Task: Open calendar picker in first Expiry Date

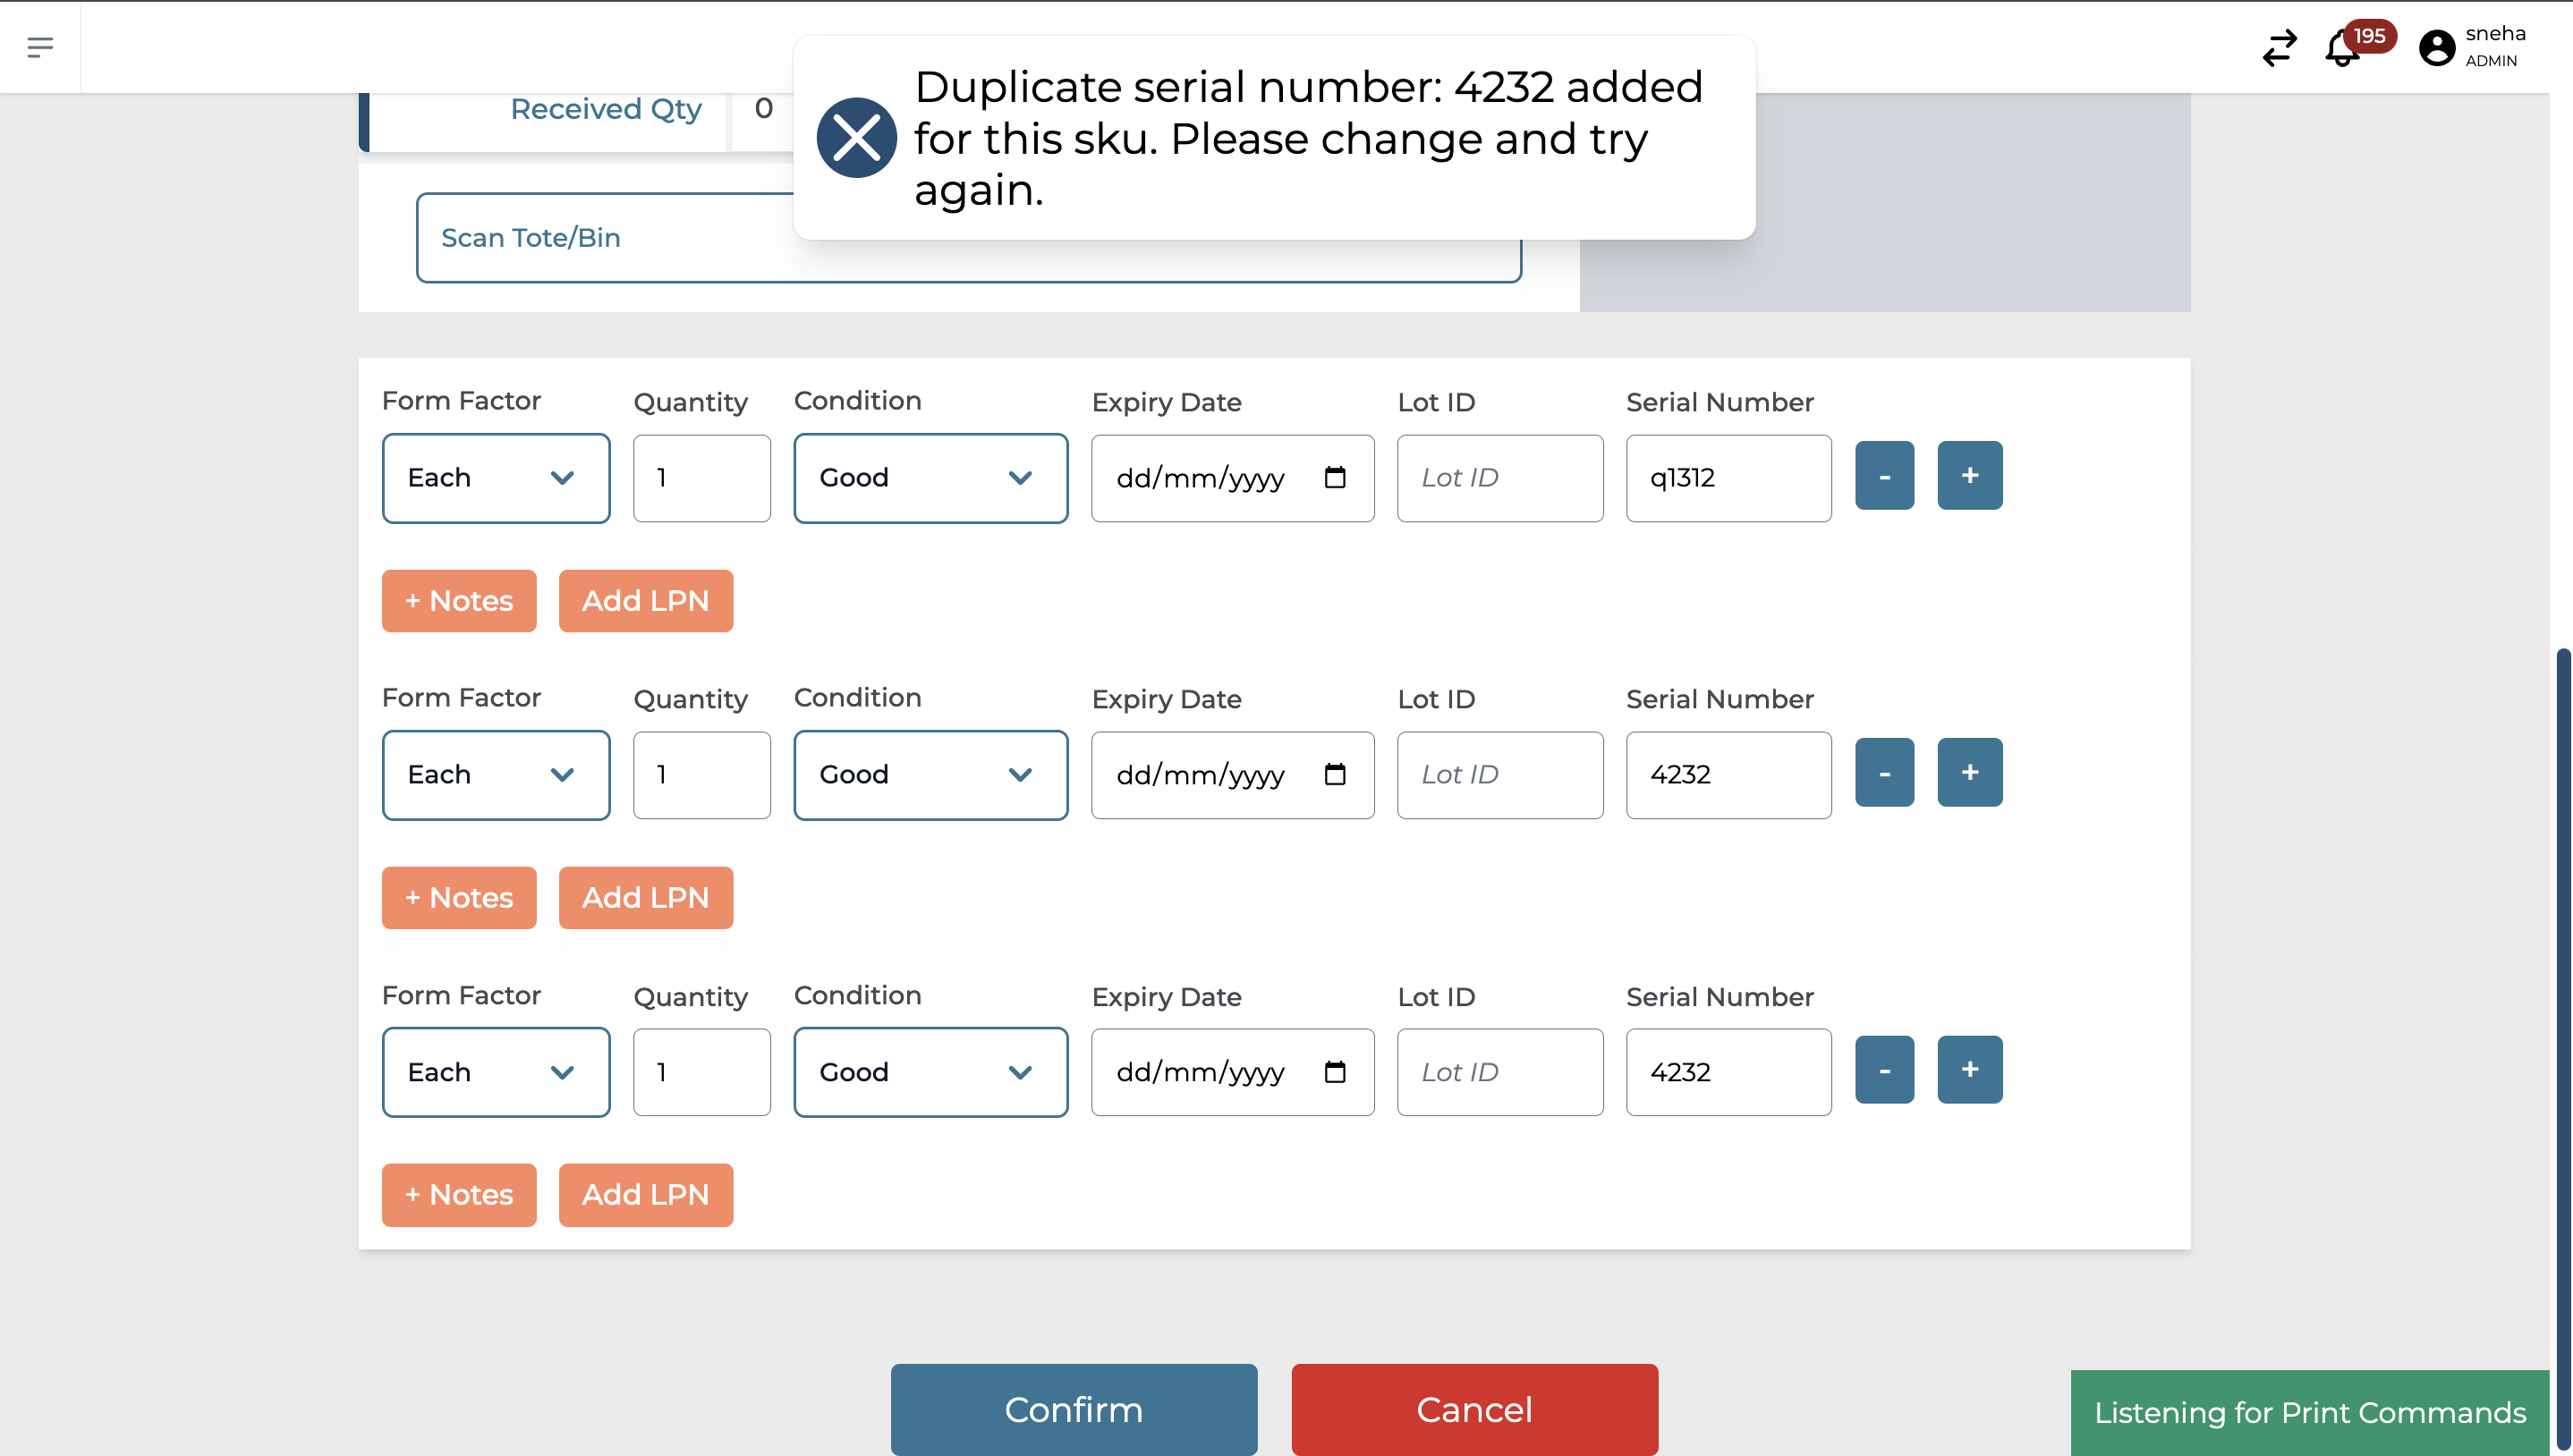Action: (1334, 478)
